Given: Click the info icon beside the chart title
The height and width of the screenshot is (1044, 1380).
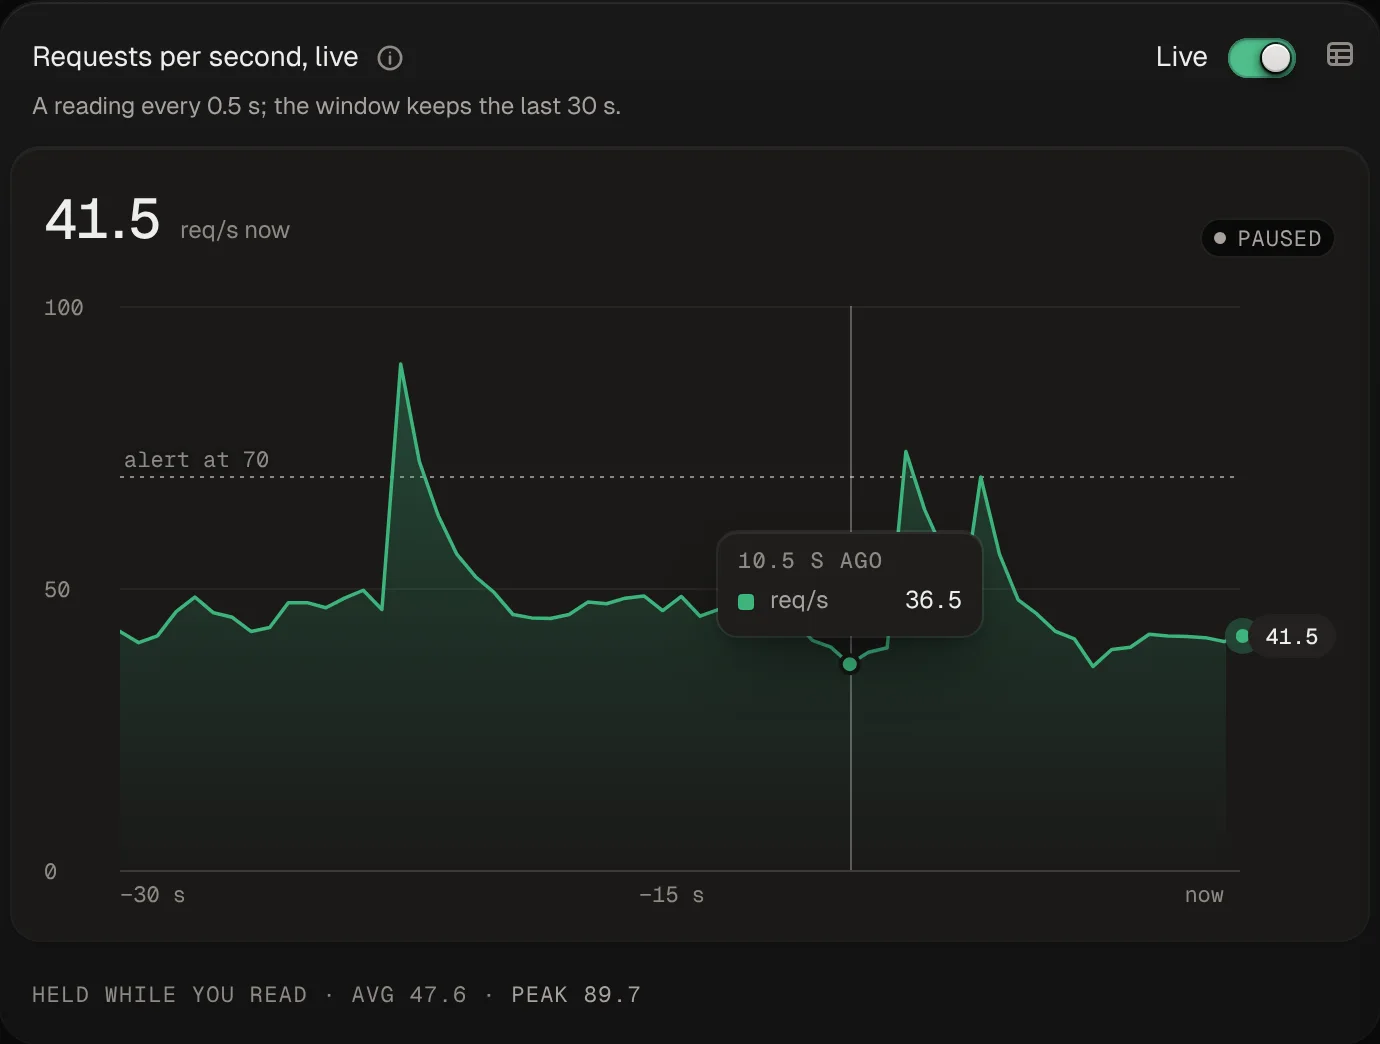Looking at the screenshot, I should pos(390,58).
